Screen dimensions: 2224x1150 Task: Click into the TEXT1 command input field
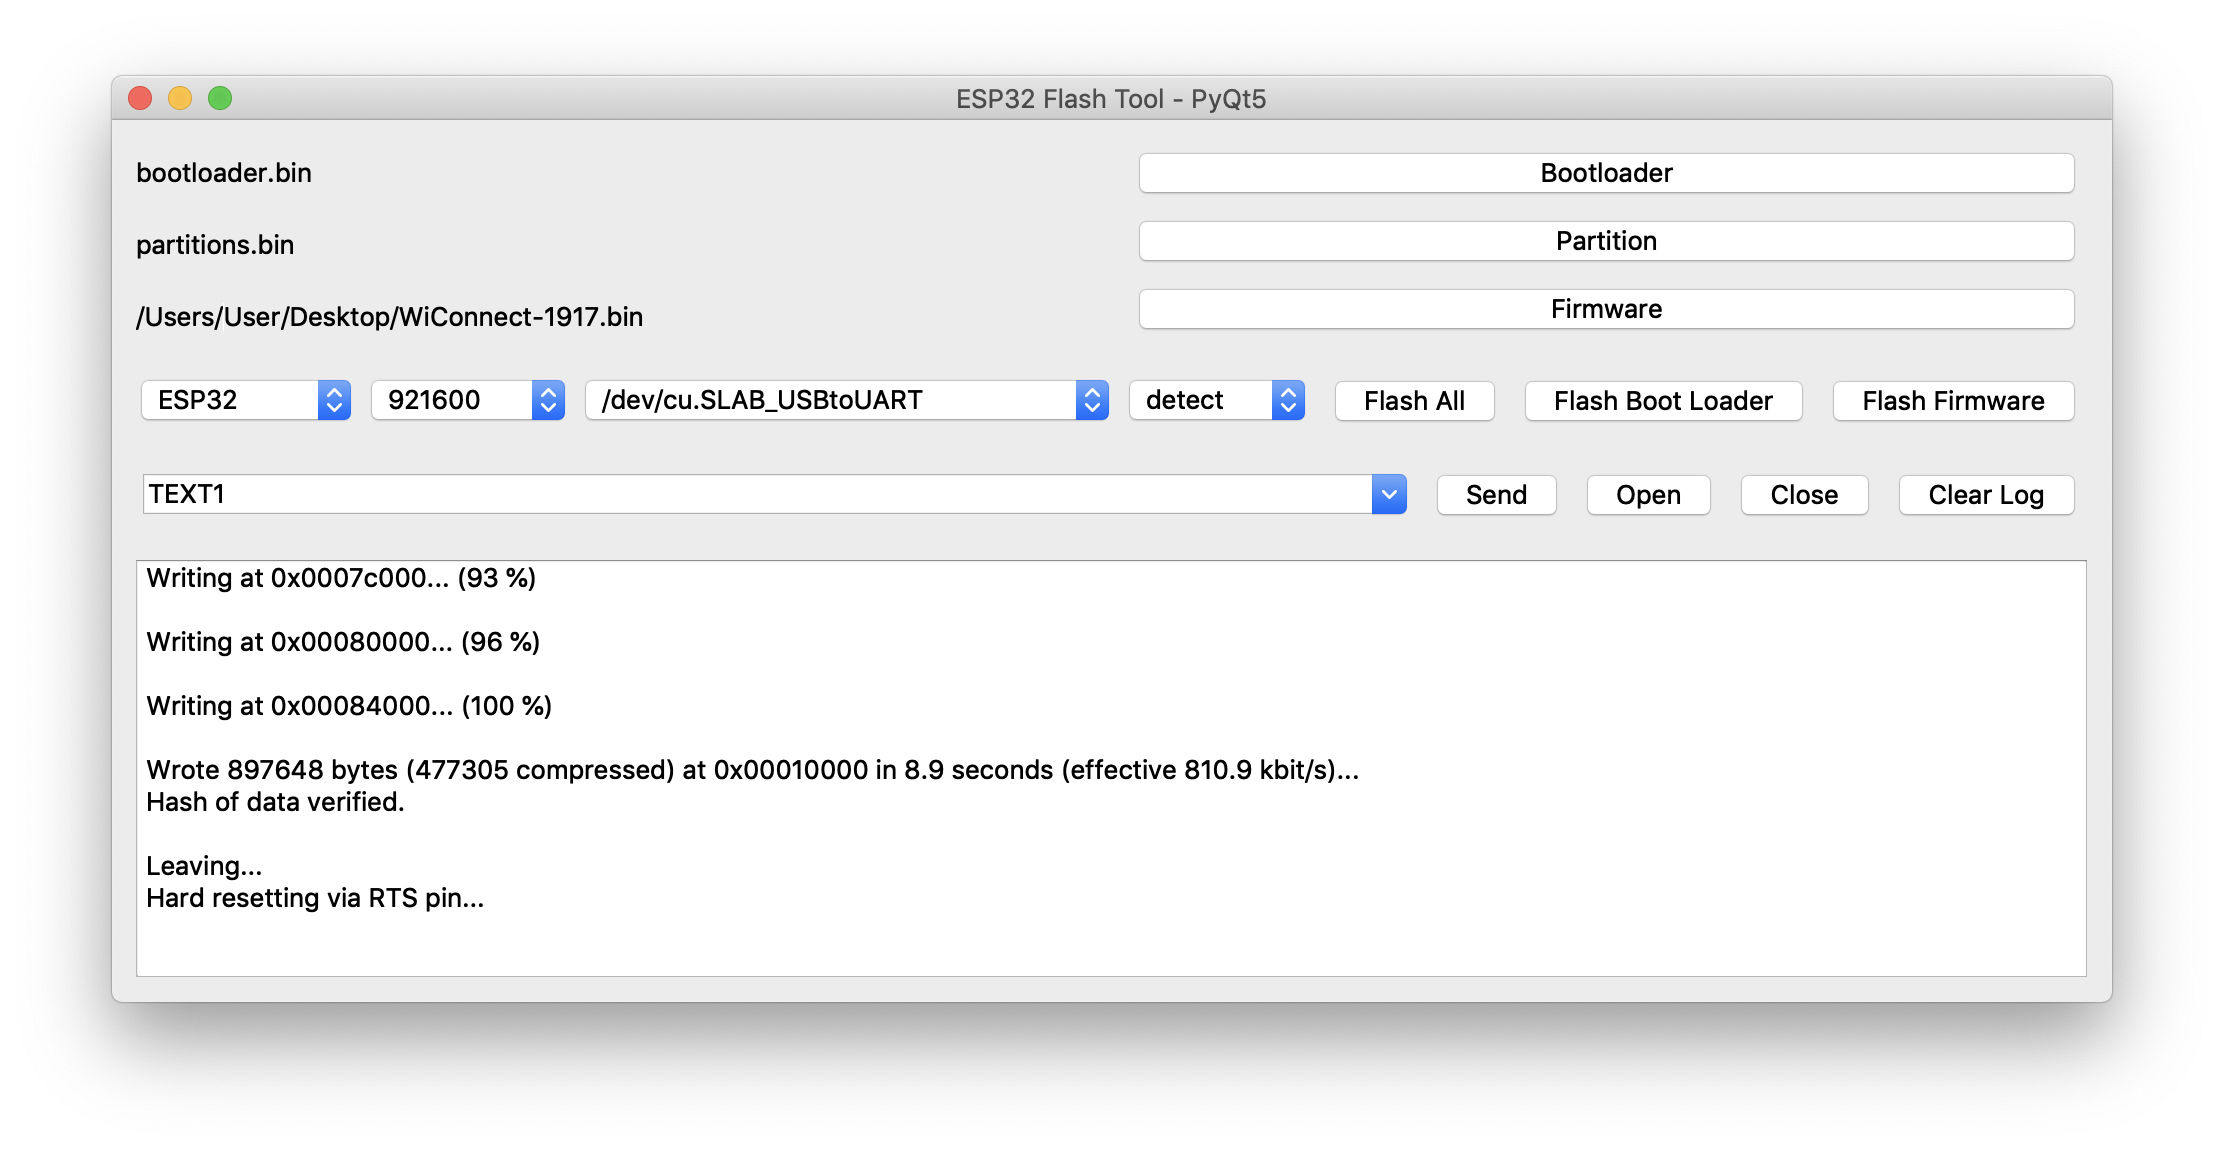[758, 494]
